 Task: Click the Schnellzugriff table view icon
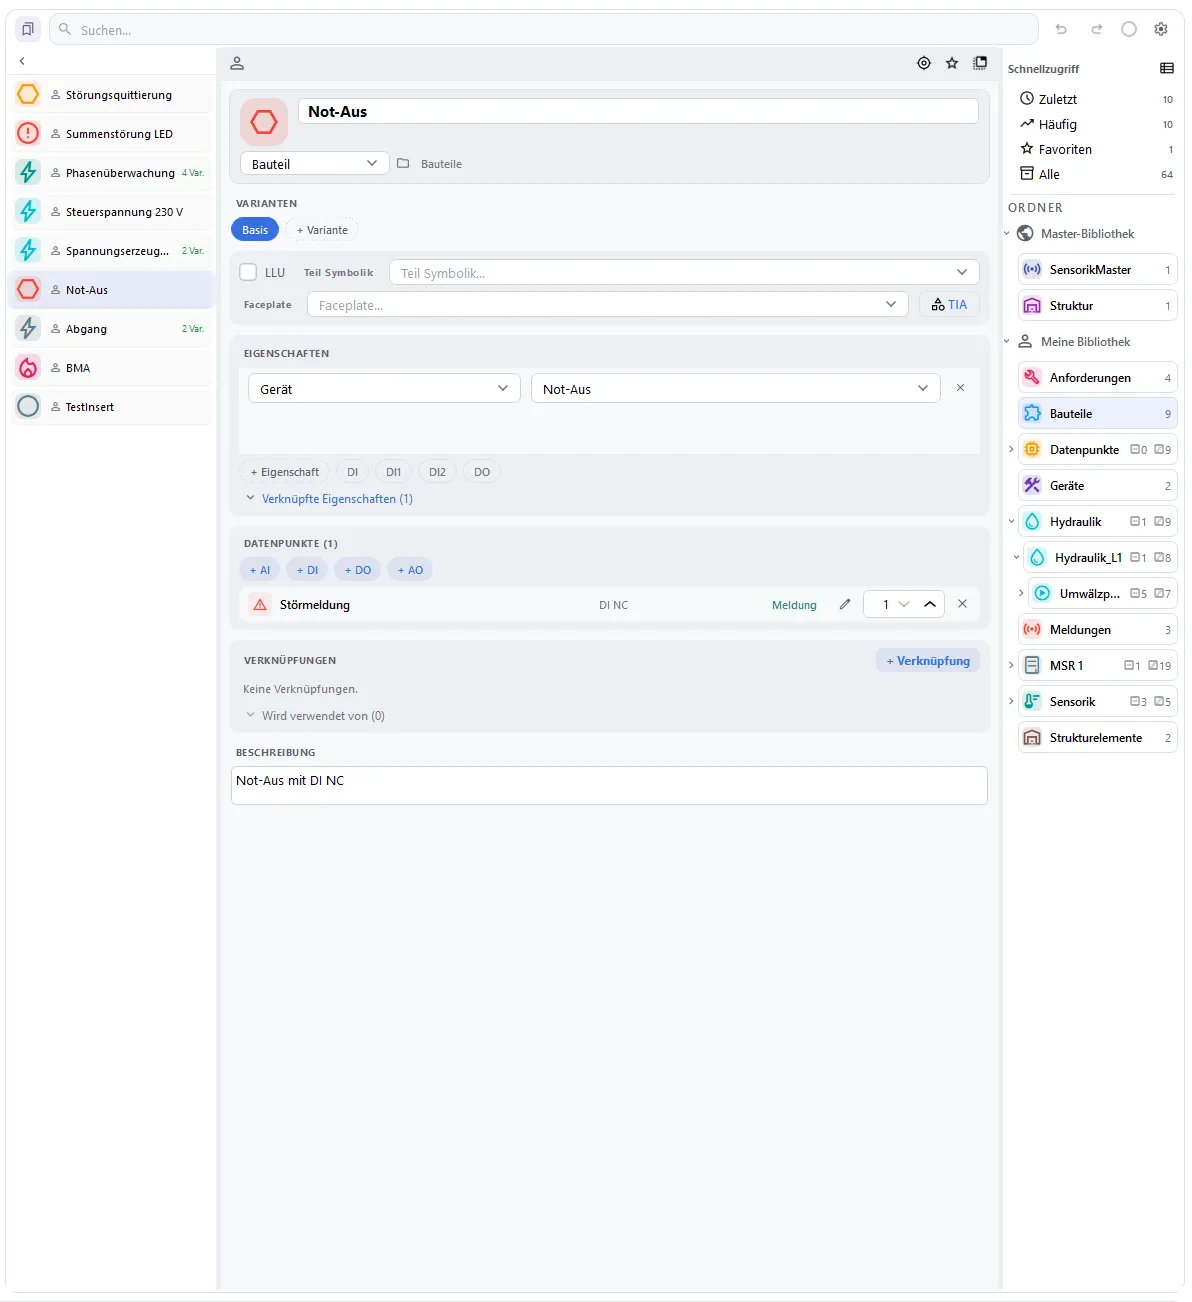1167,68
